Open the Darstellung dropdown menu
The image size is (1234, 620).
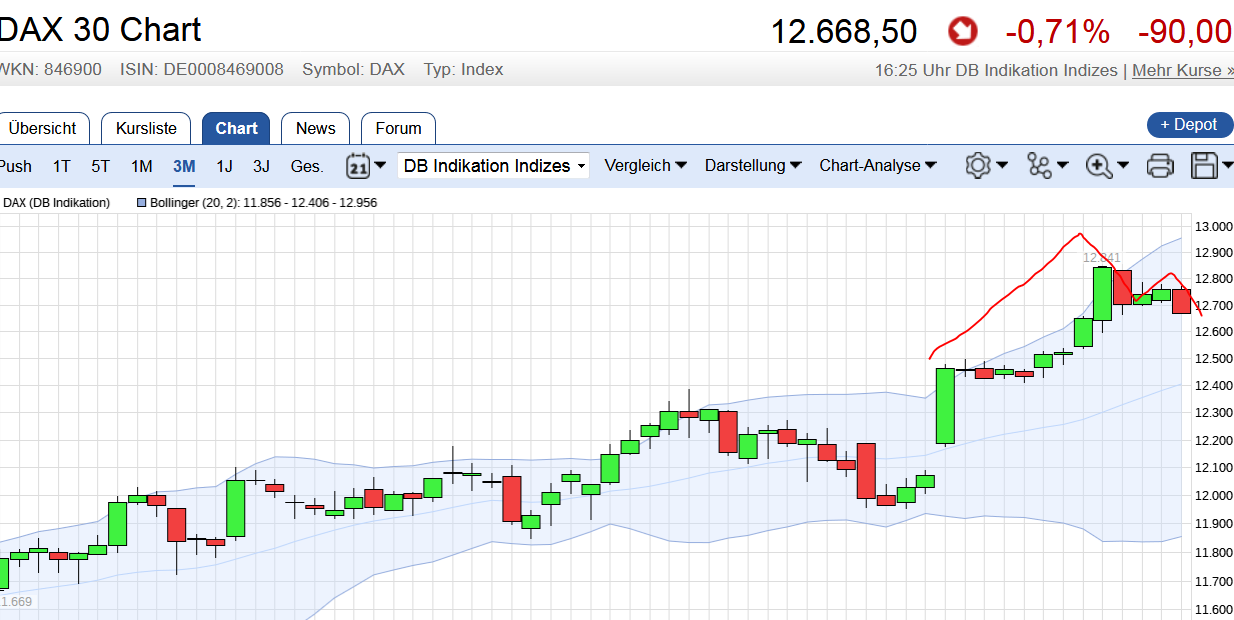[x=753, y=166]
